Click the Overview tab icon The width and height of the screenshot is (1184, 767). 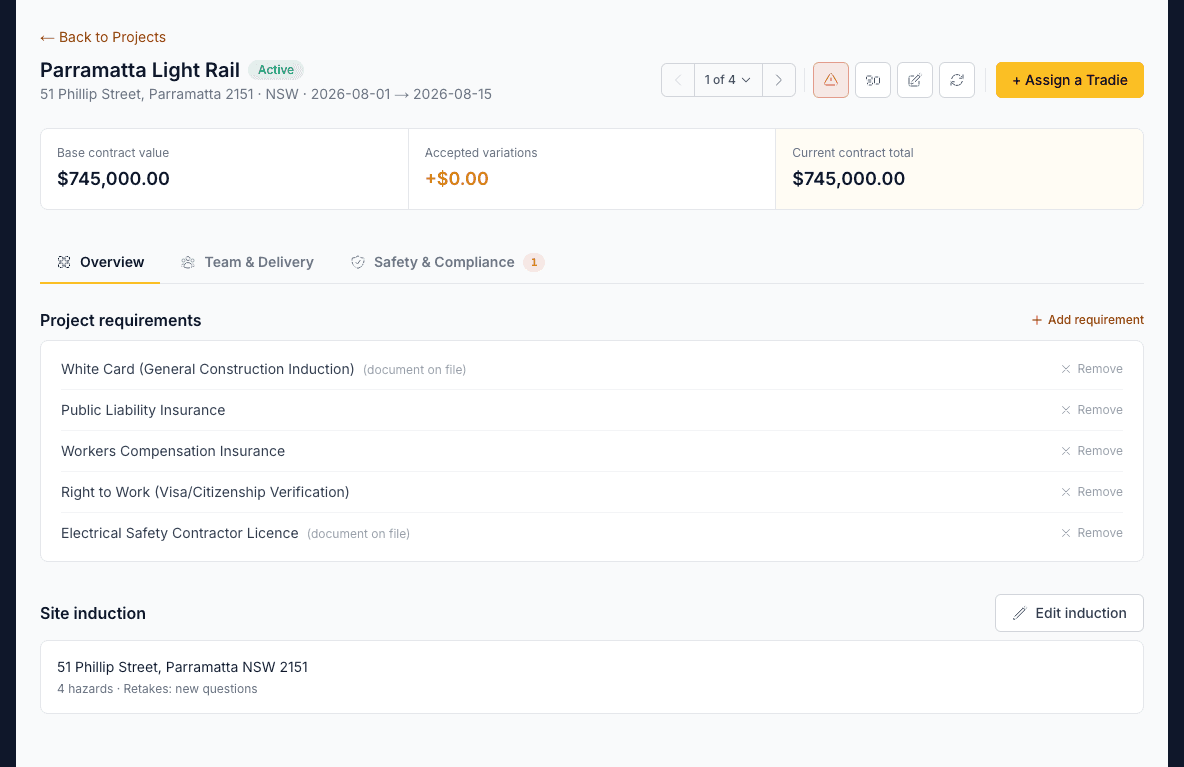(64, 262)
